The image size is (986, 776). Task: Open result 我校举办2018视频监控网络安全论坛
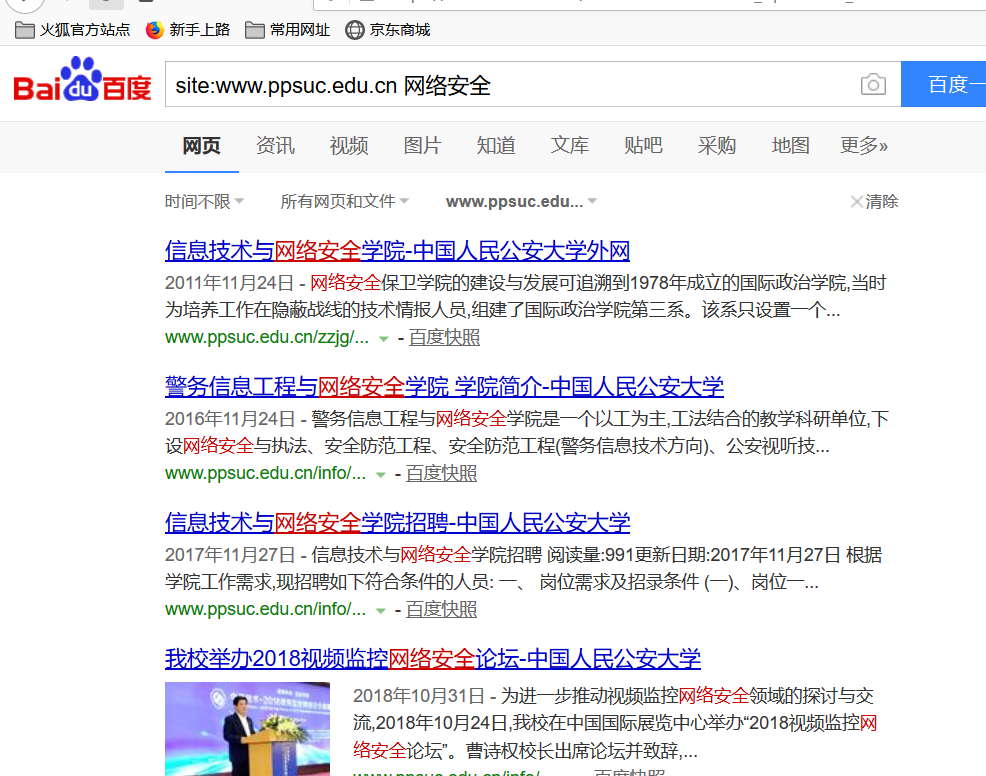pyautogui.click(x=433, y=658)
